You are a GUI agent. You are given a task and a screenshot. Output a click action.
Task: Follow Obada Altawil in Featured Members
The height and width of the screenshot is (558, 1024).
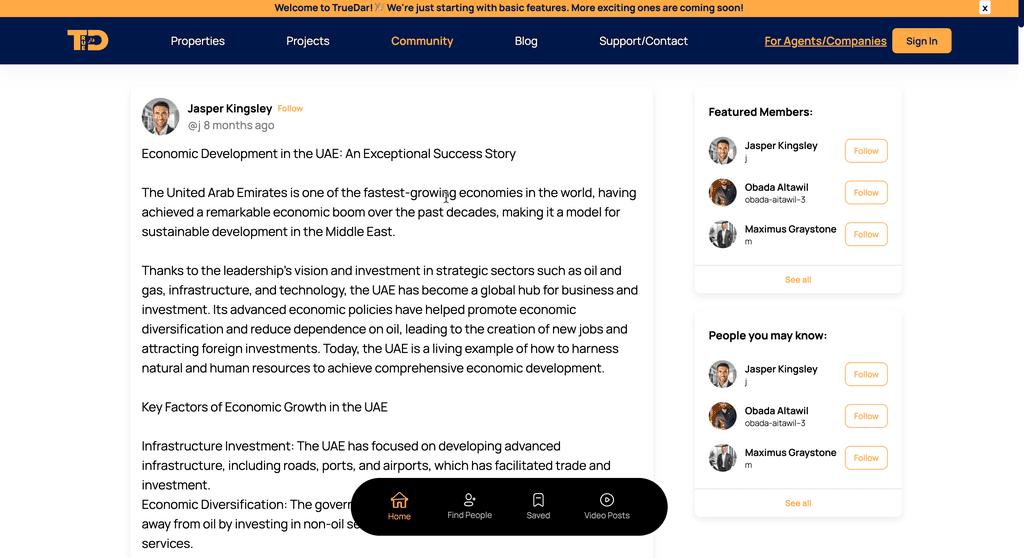coord(866,193)
